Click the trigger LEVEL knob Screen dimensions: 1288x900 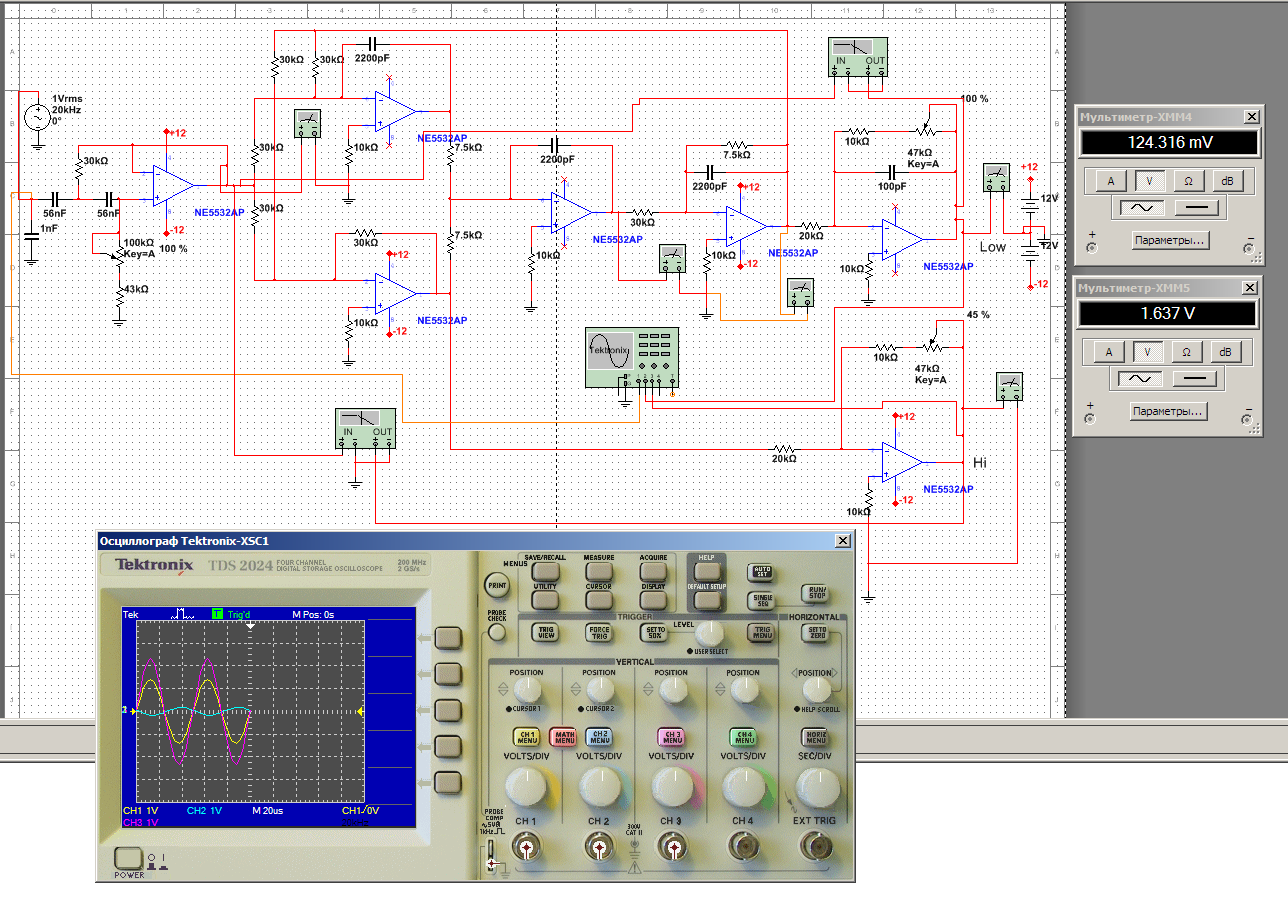pyautogui.click(x=710, y=633)
